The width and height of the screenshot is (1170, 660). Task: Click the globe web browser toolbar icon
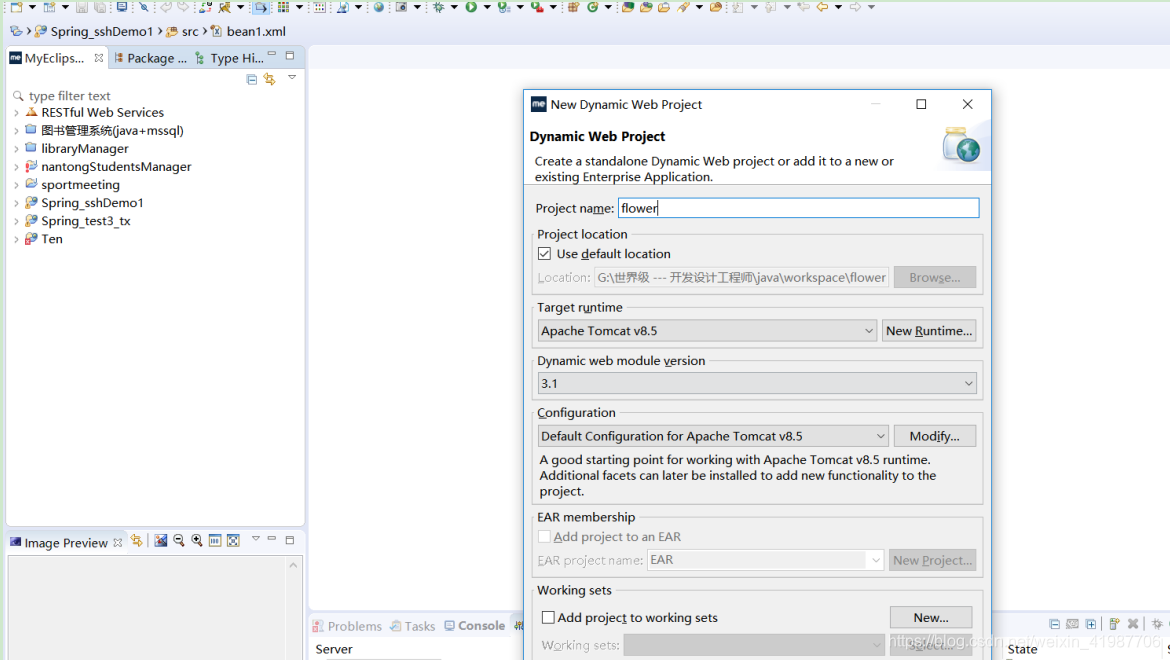pos(379,7)
